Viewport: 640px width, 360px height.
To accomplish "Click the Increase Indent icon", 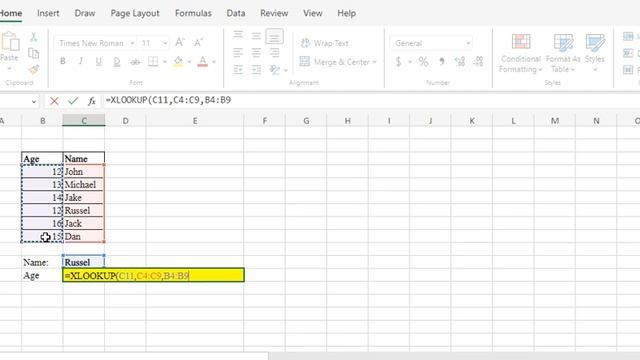I will [x=256, y=70].
